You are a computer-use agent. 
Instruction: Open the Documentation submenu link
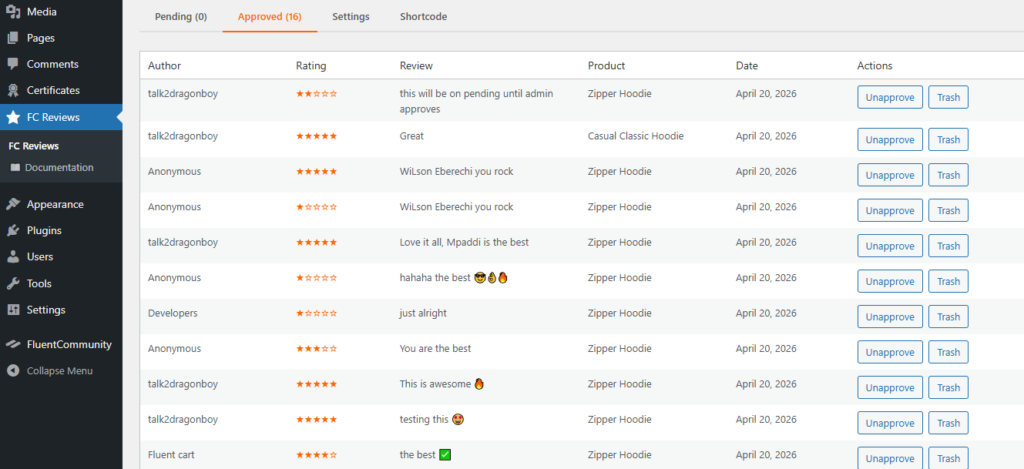(x=59, y=168)
